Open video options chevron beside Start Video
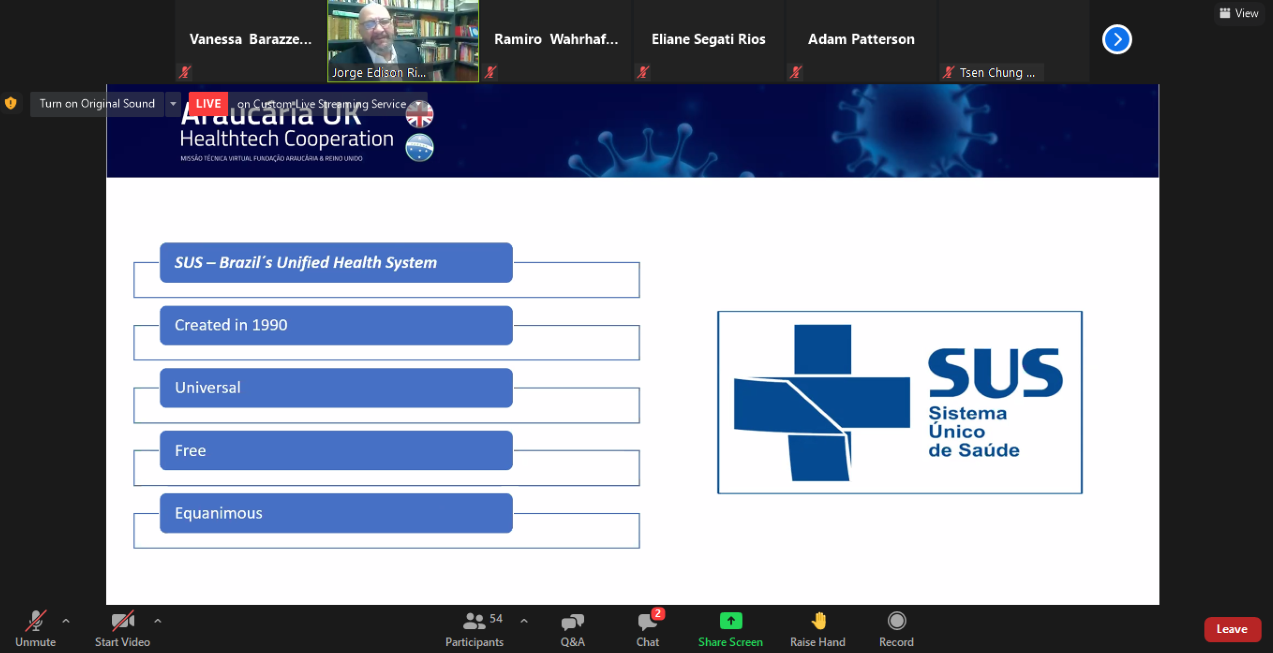This screenshot has height=653, width=1273. pos(157,621)
